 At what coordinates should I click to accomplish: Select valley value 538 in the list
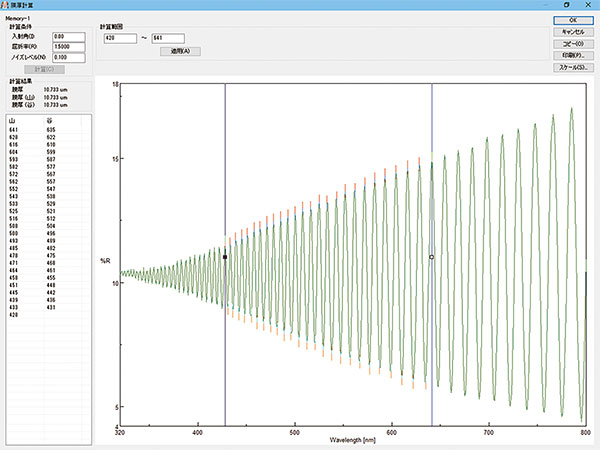51,196
